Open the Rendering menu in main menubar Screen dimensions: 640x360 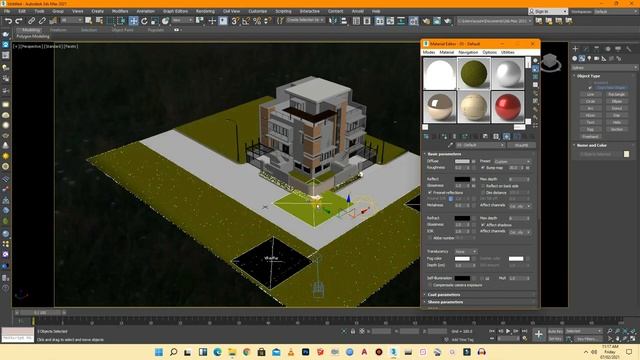point(205,11)
